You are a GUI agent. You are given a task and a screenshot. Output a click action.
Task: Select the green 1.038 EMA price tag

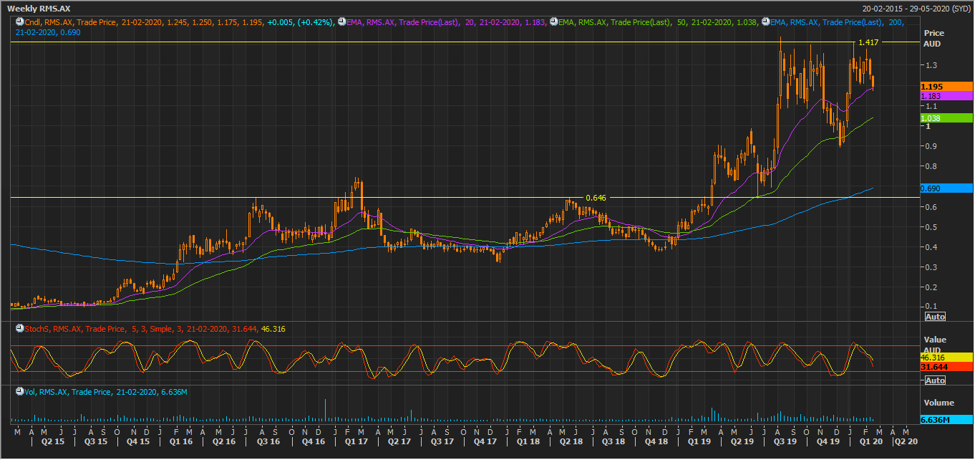(x=946, y=117)
